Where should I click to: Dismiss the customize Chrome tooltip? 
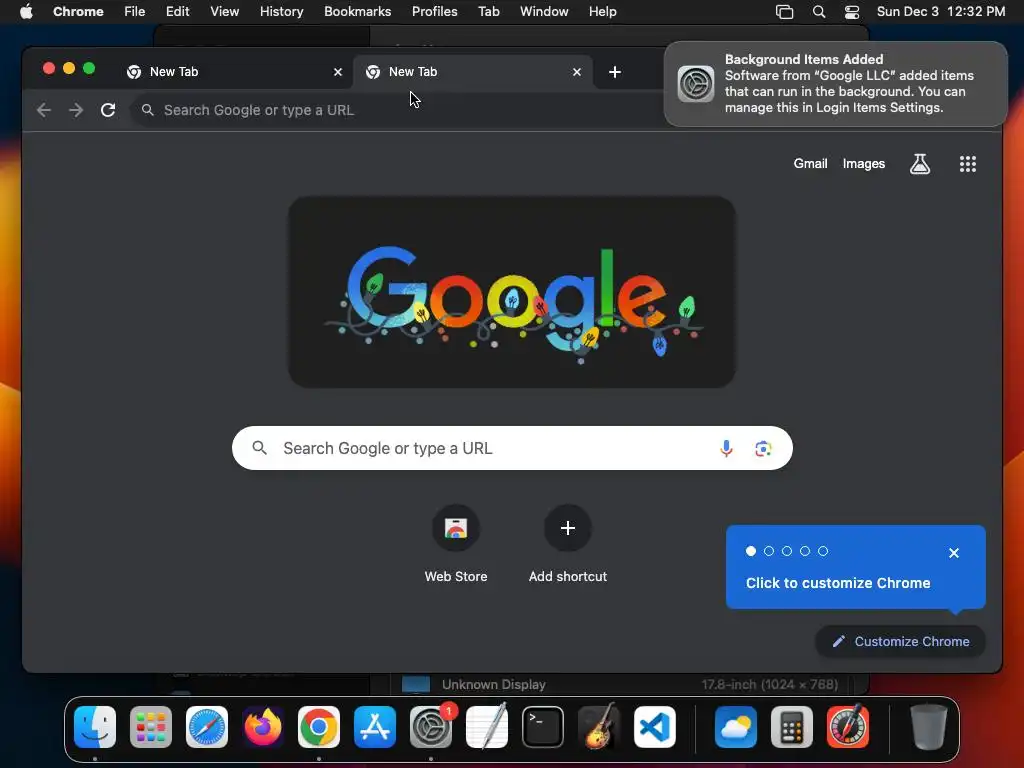click(953, 553)
